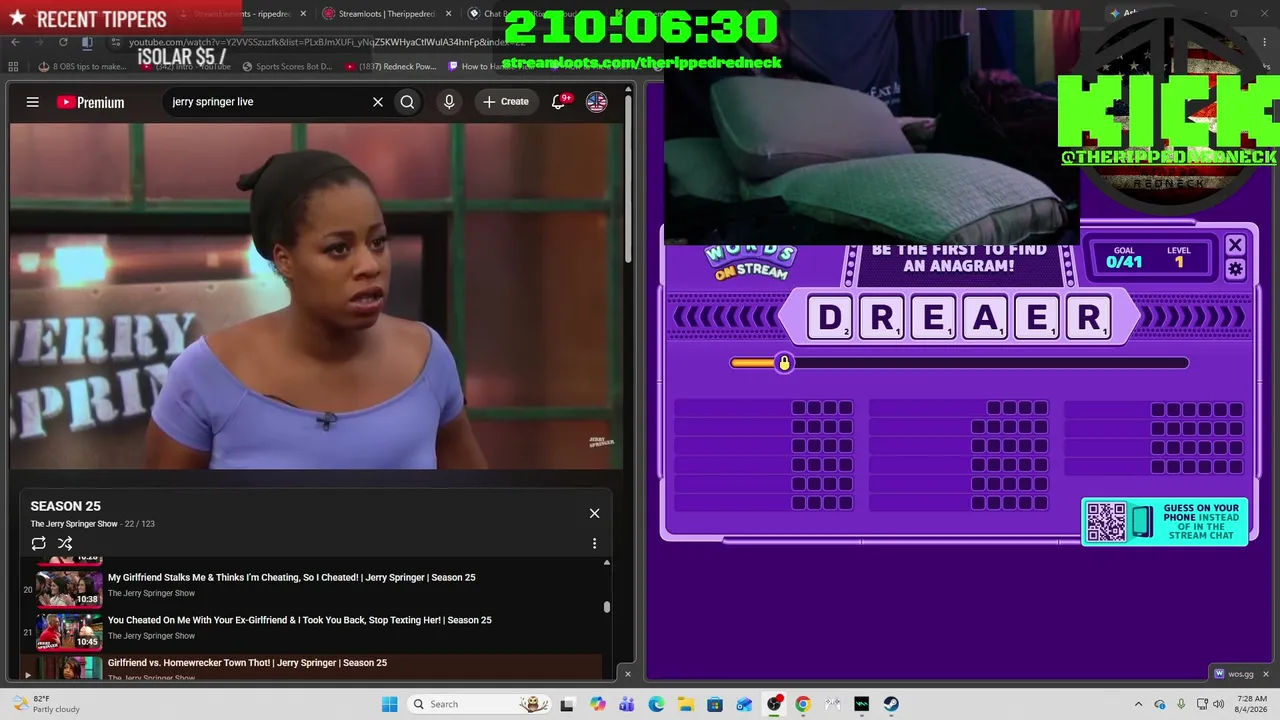Image resolution: width=1280 pixels, height=720 pixels.
Task: Click the letter A tile
Action: tap(985, 317)
